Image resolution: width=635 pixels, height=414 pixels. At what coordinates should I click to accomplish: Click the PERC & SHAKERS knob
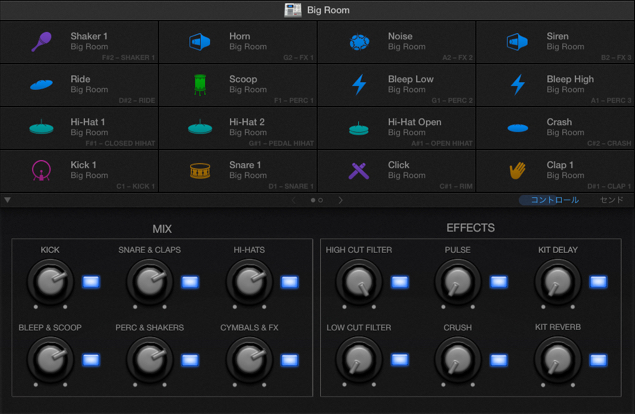click(x=149, y=359)
